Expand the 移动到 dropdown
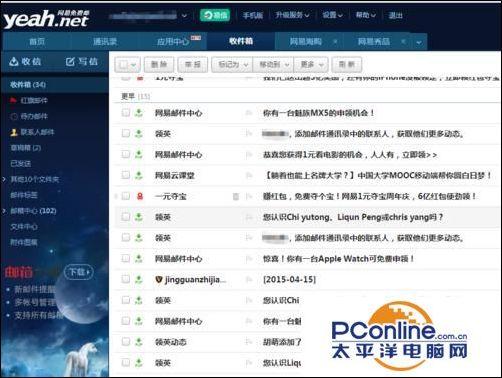Viewport: 502px width, 378px height. [x=274, y=65]
